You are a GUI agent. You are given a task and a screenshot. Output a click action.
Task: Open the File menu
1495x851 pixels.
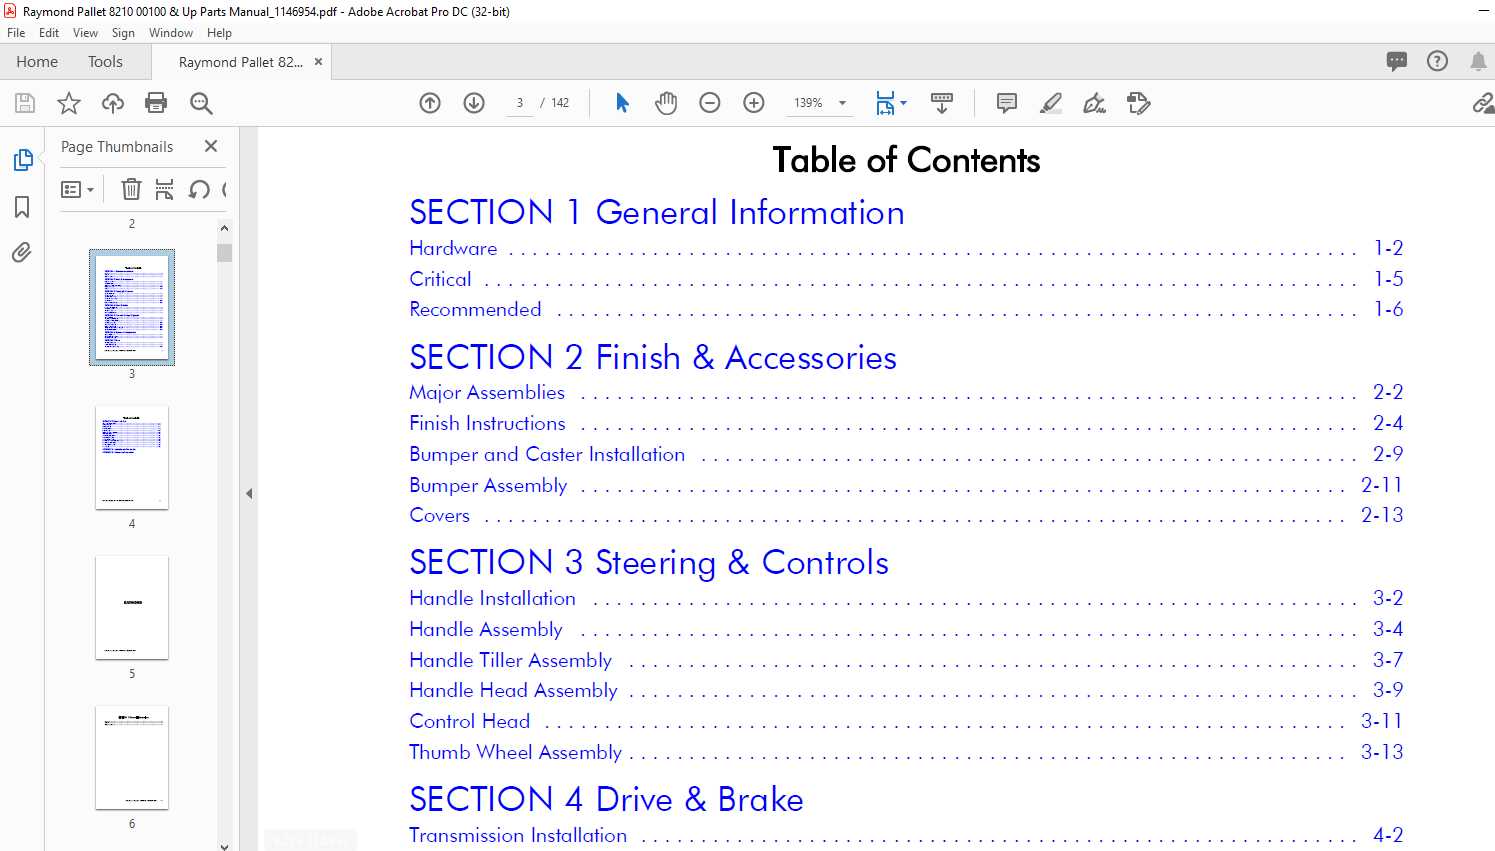pos(16,33)
